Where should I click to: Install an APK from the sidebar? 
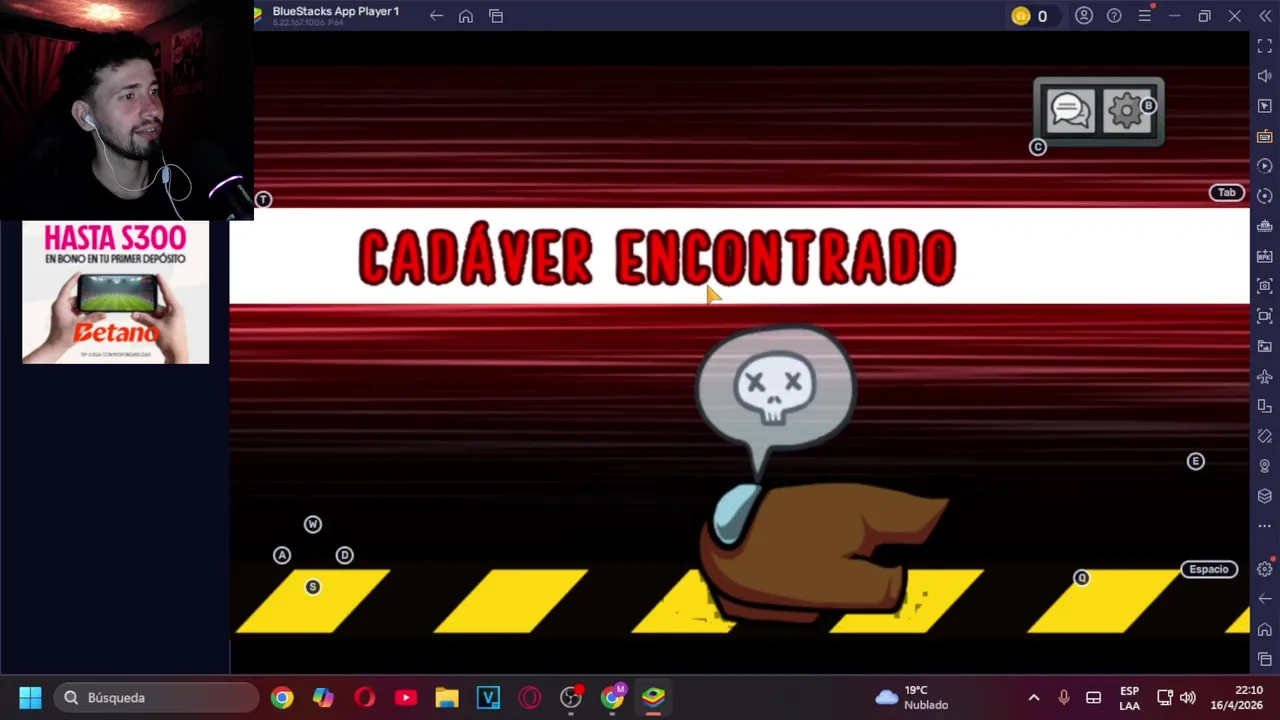click(x=1265, y=256)
